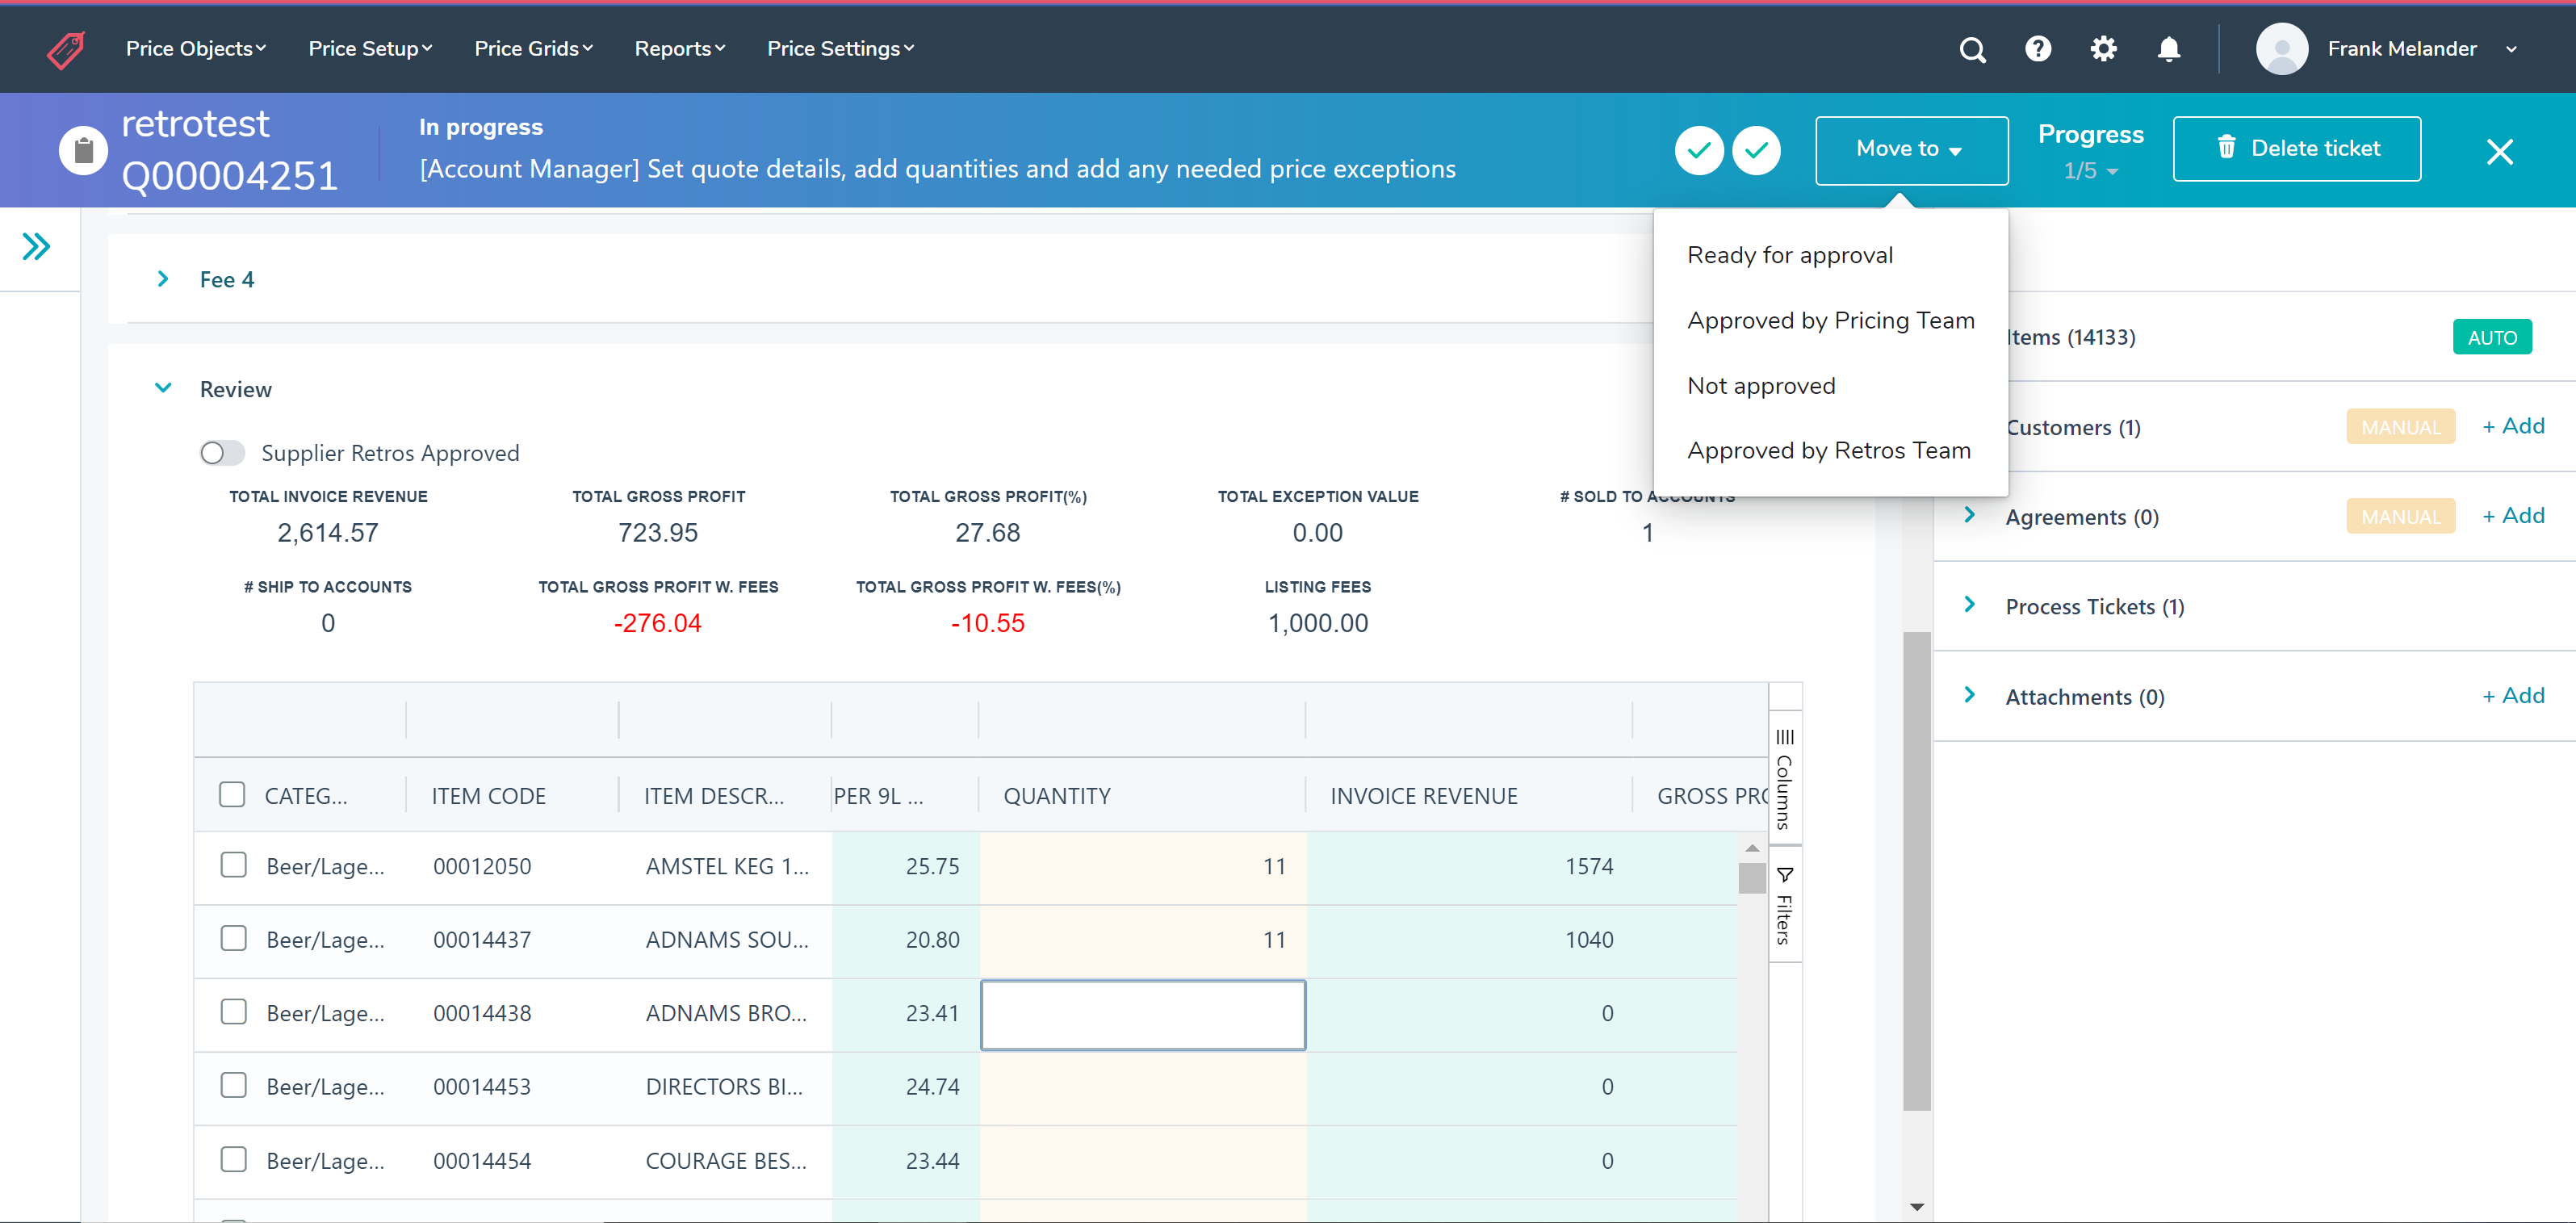Expand the Process Tickets section
2576x1223 pixels.
click(1969, 605)
